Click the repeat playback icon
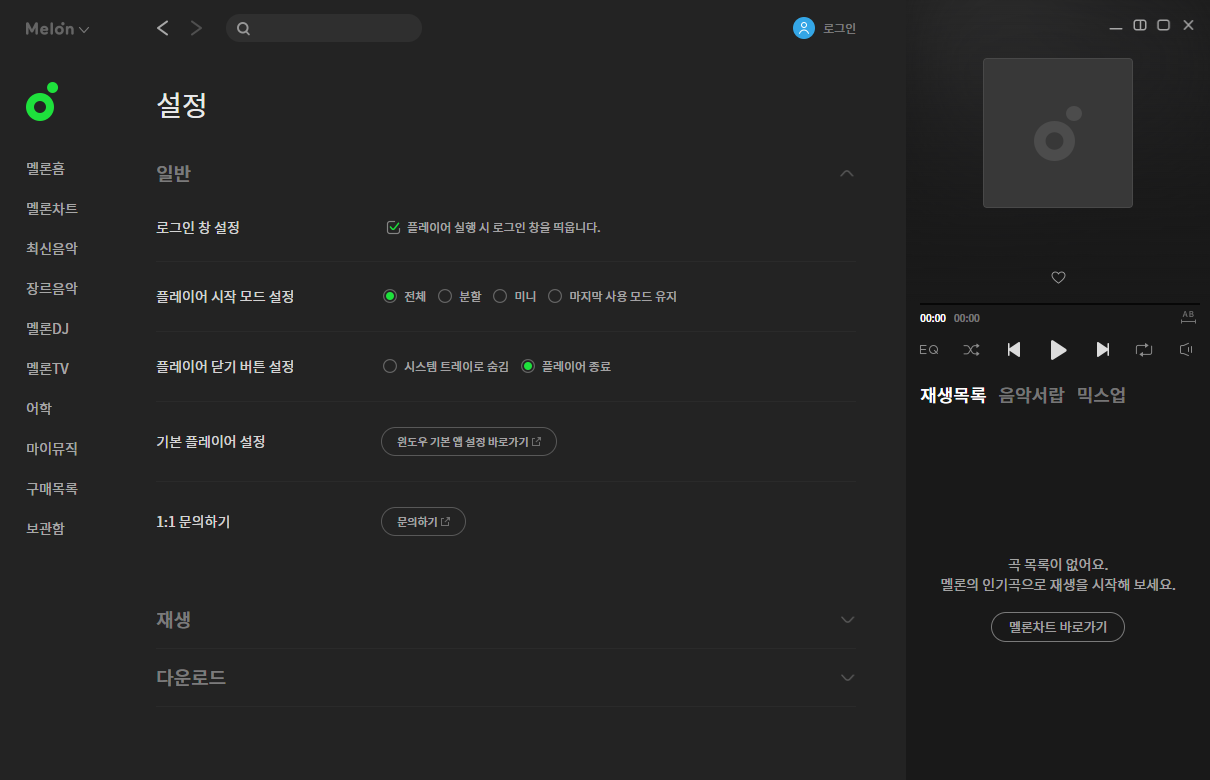Image resolution: width=1210 pixels, height=780 pixels. pyautogui.click(x=1145, y=349)
